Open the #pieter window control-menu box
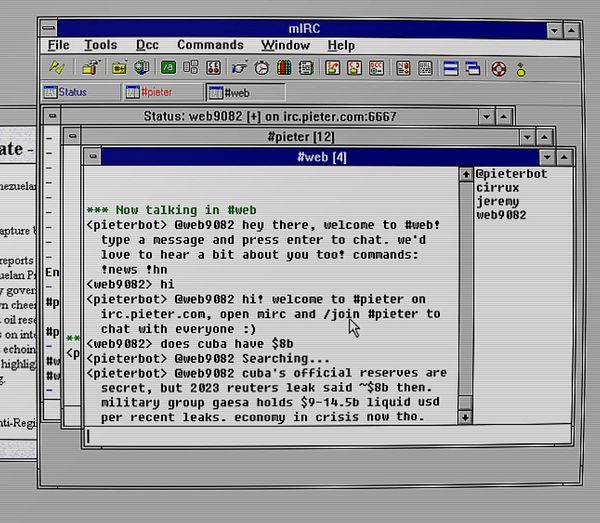 (73, 136)
